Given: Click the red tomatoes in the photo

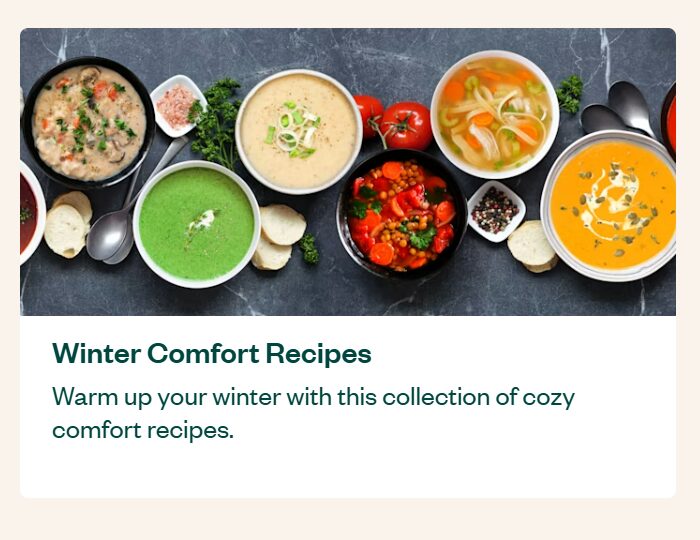Looking at the screenshot, I should coord(394,122).
